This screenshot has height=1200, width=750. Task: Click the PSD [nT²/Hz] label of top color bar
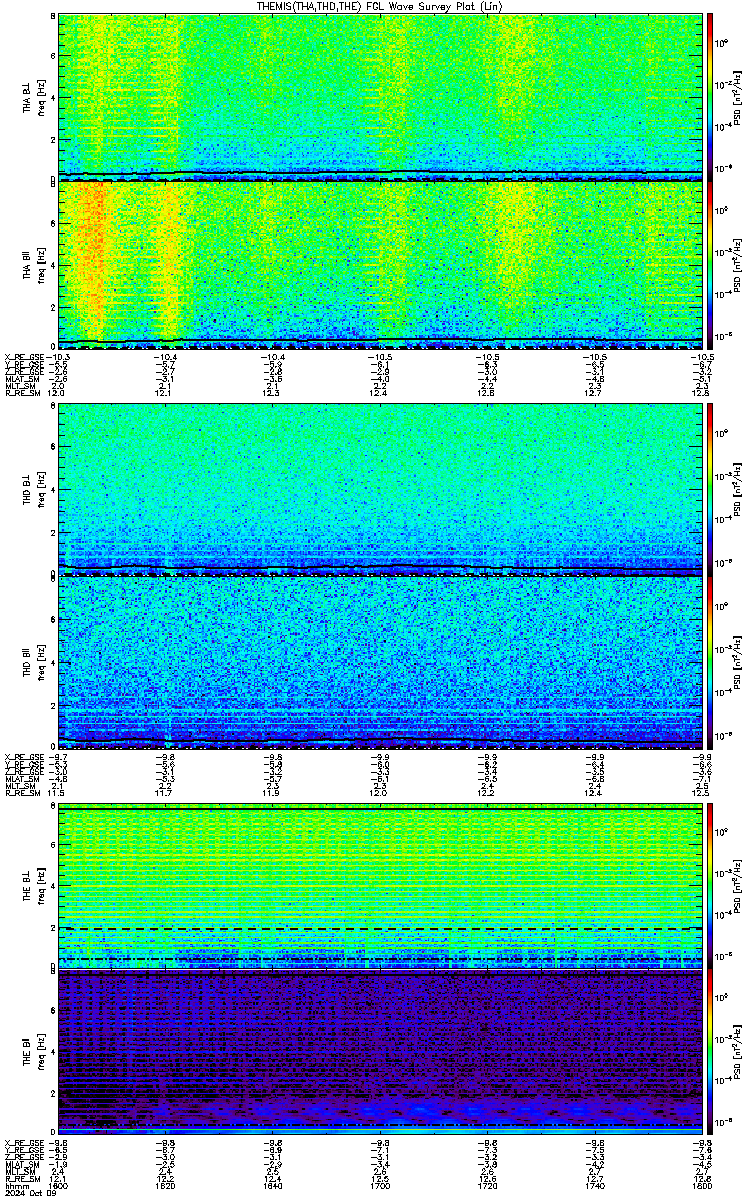coord(738,97)
